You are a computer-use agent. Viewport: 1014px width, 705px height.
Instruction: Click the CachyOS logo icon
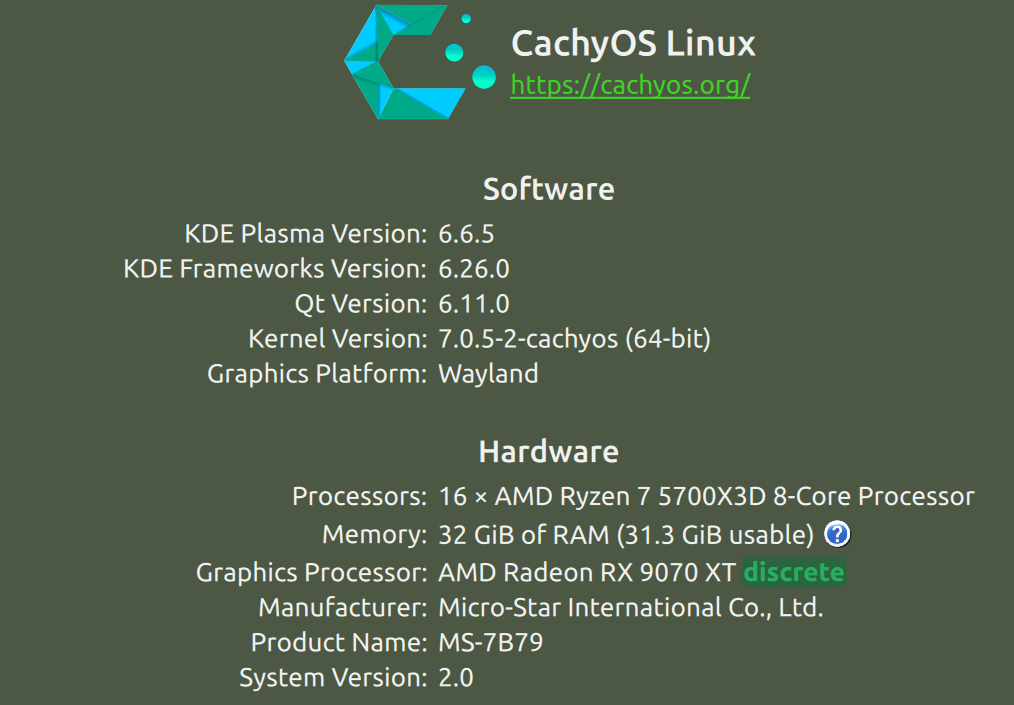[419, 62]
